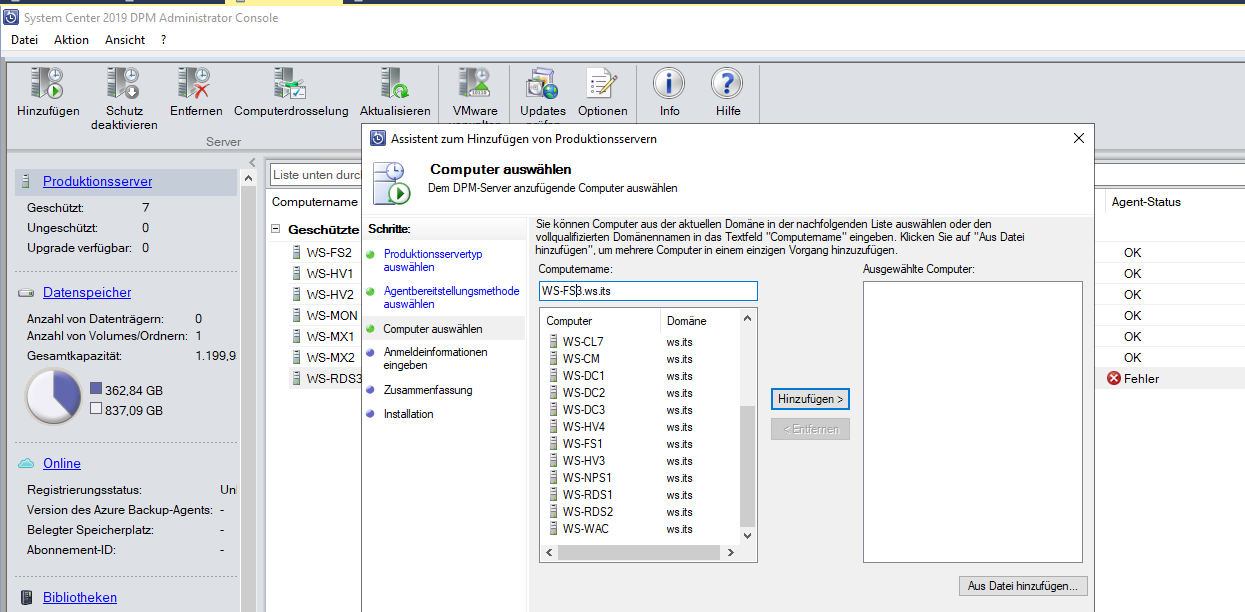Click the Info toolbar icon

click(x=669, y=83)
